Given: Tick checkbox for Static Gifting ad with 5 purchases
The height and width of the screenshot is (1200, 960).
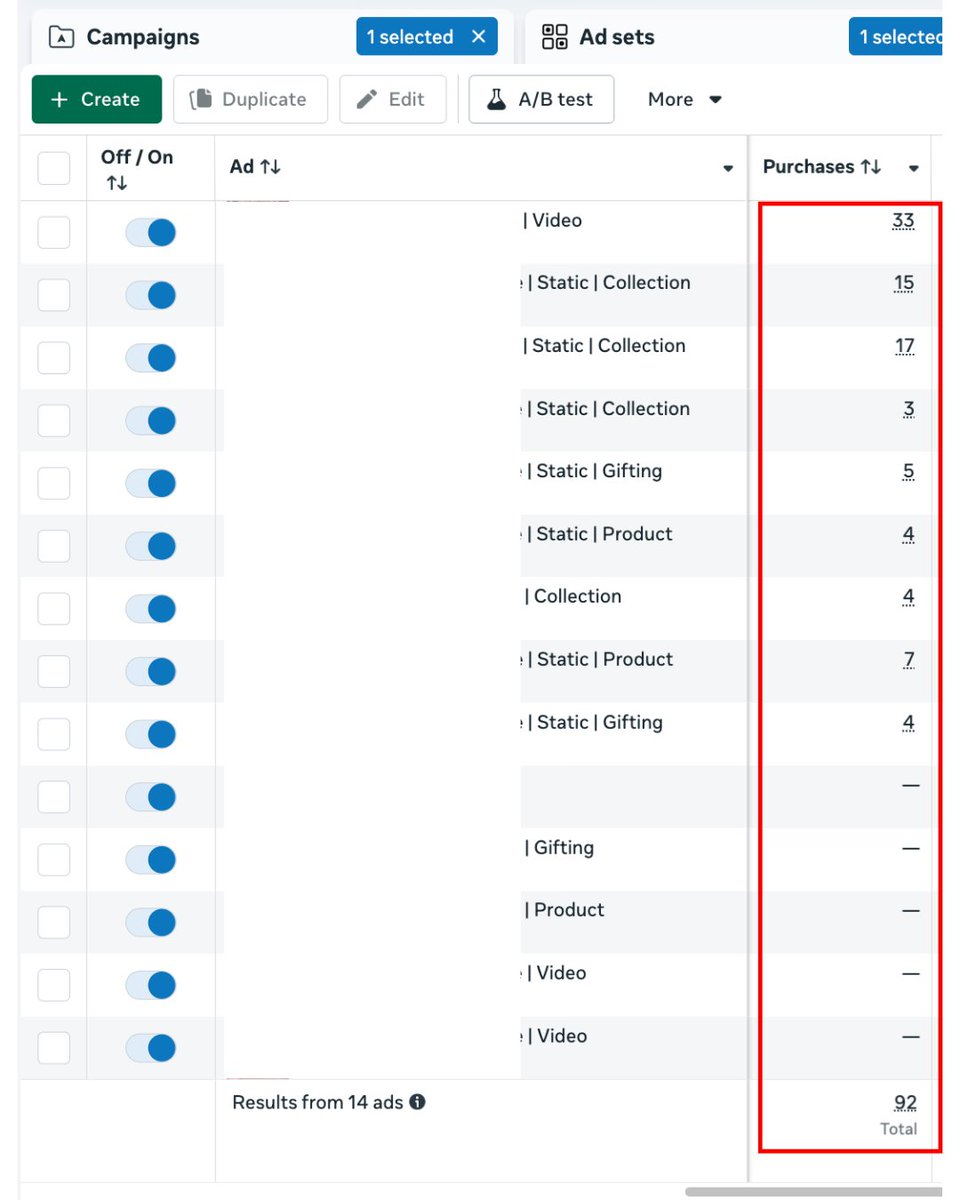Looking at the screenshot, I should point(54,483).
